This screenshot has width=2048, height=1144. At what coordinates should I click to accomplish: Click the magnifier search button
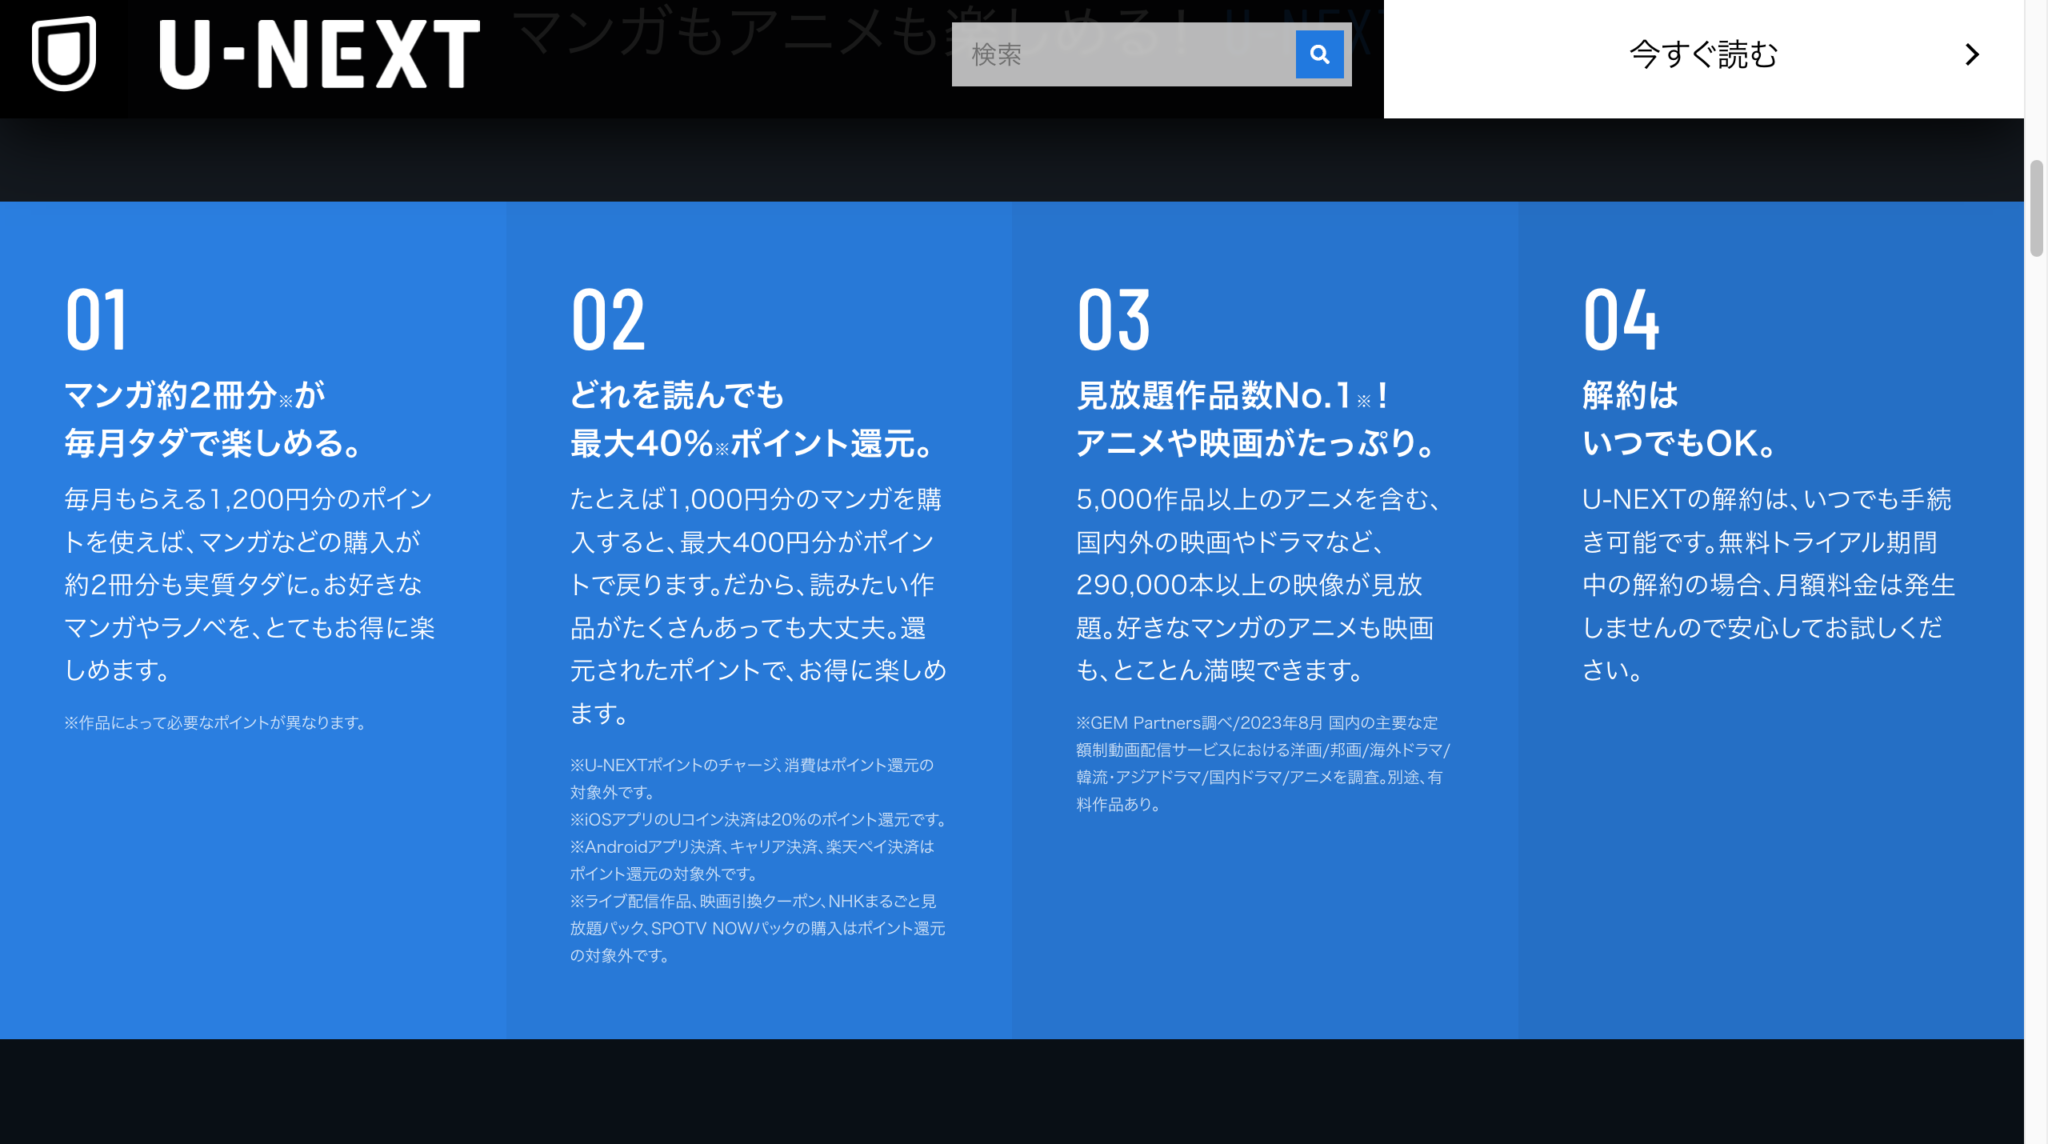(1319, 54)
